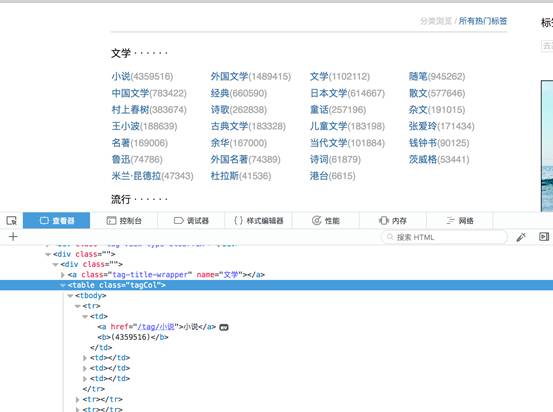Open the 性能 performance tab
Screen dimensions: 553x412
click(x=326, y=220)
